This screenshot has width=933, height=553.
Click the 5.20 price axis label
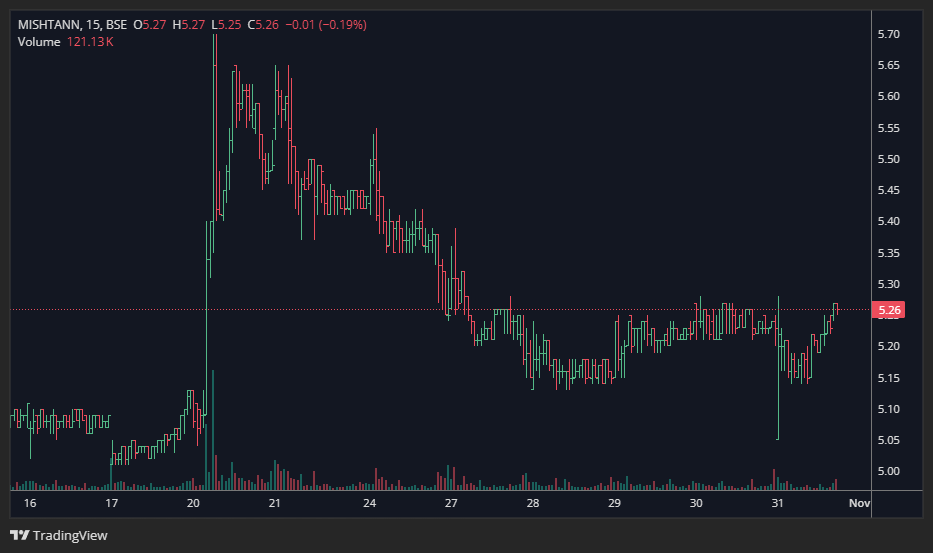888,346
